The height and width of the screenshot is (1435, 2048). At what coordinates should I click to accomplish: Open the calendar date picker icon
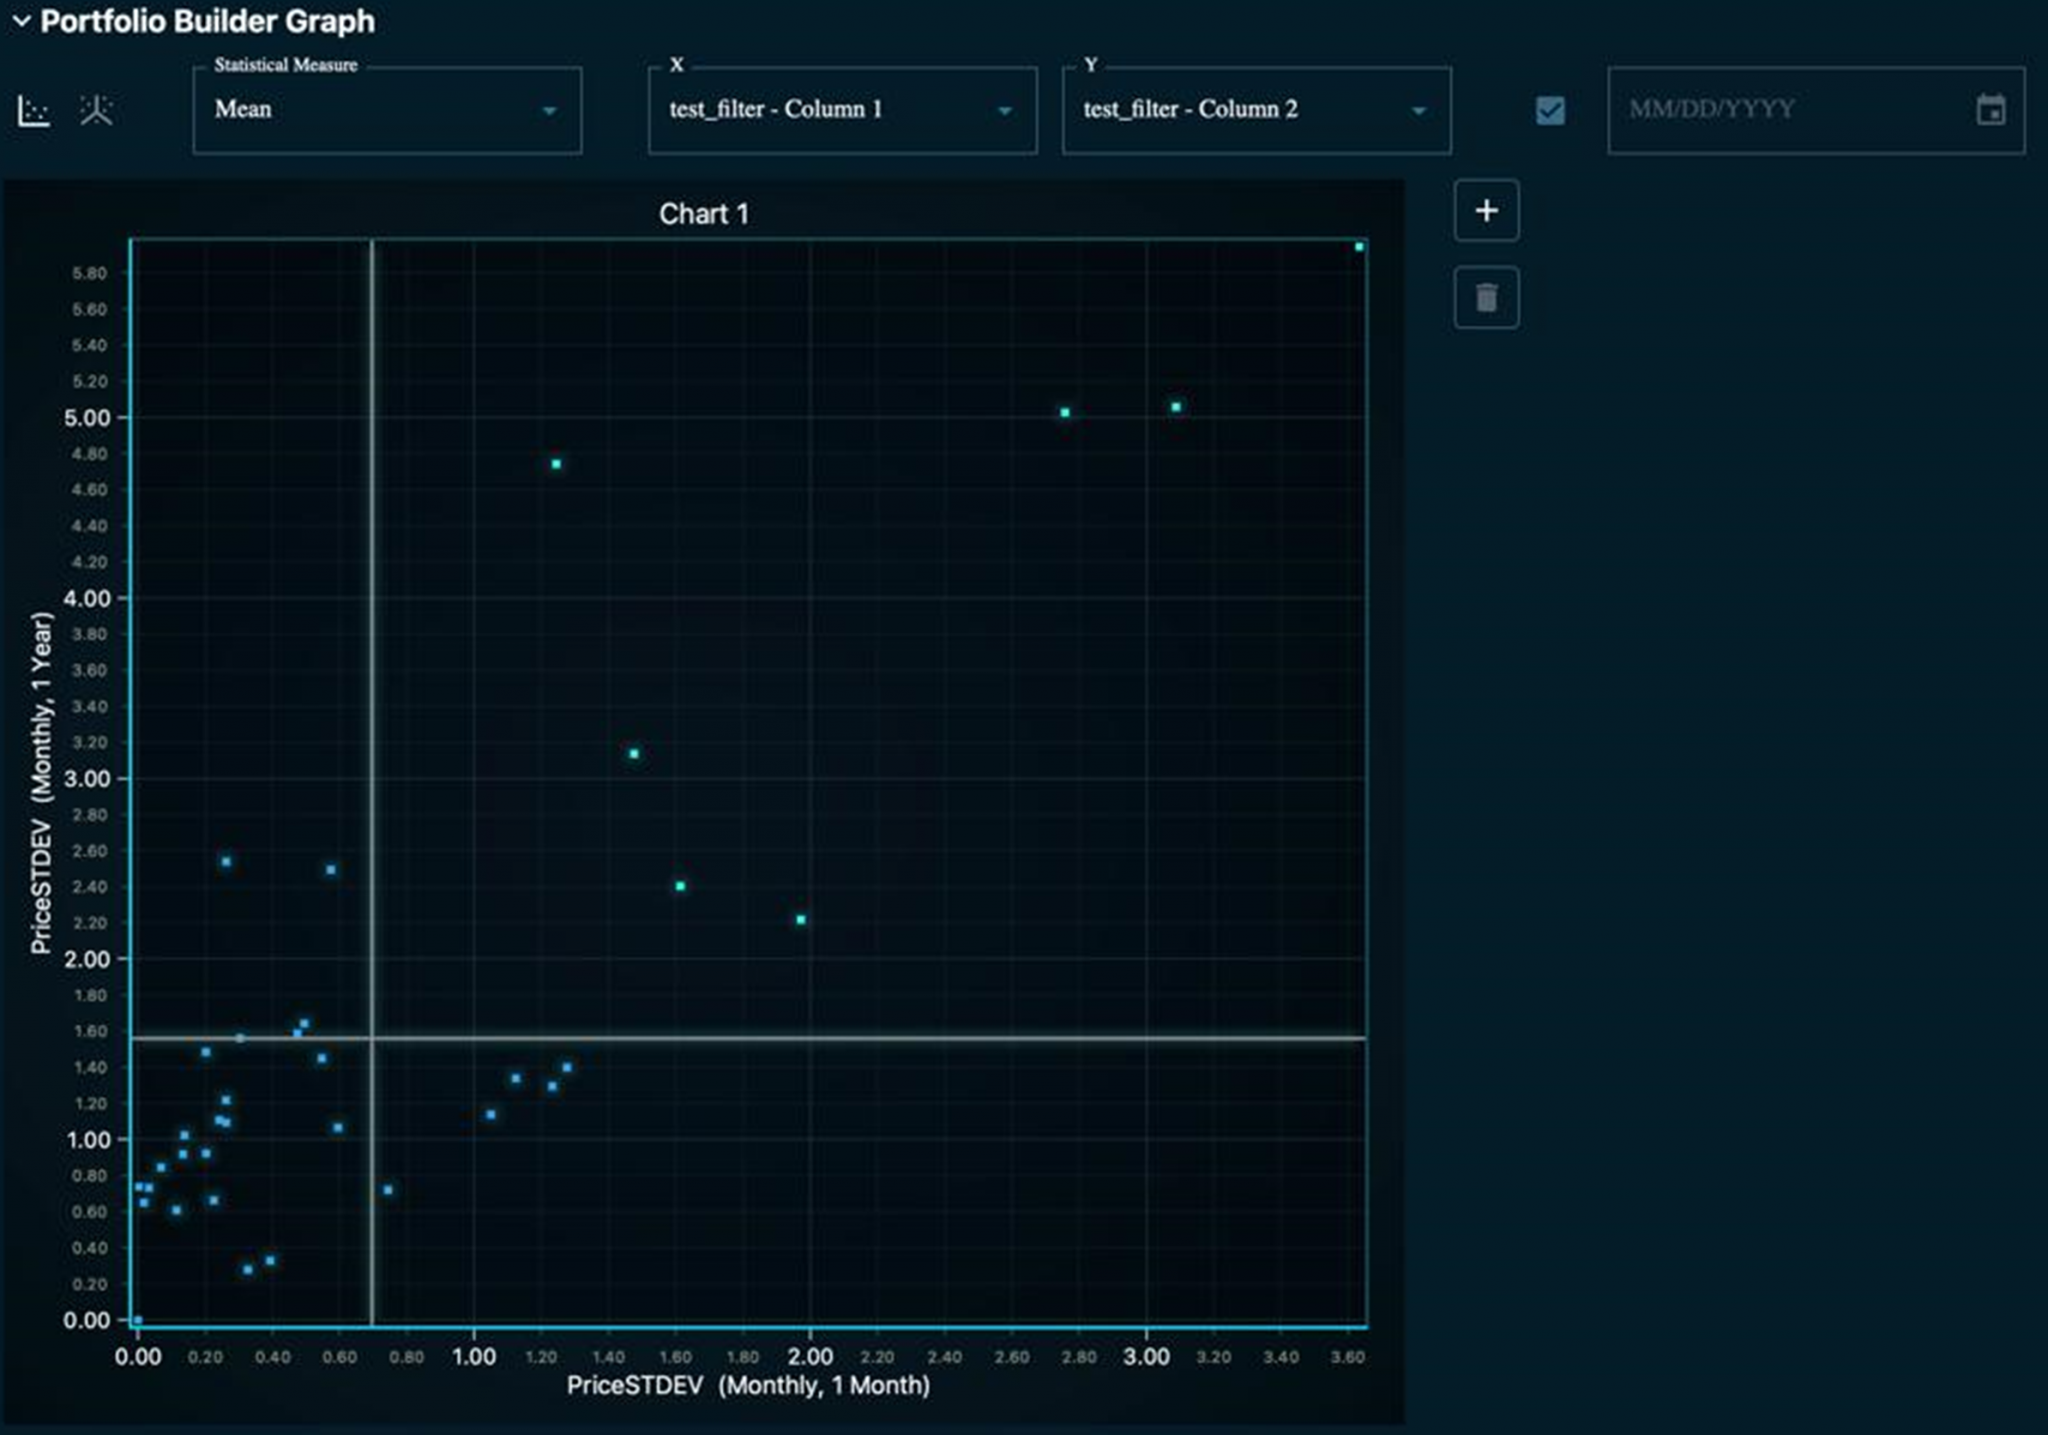click(x=1990, y=110)
